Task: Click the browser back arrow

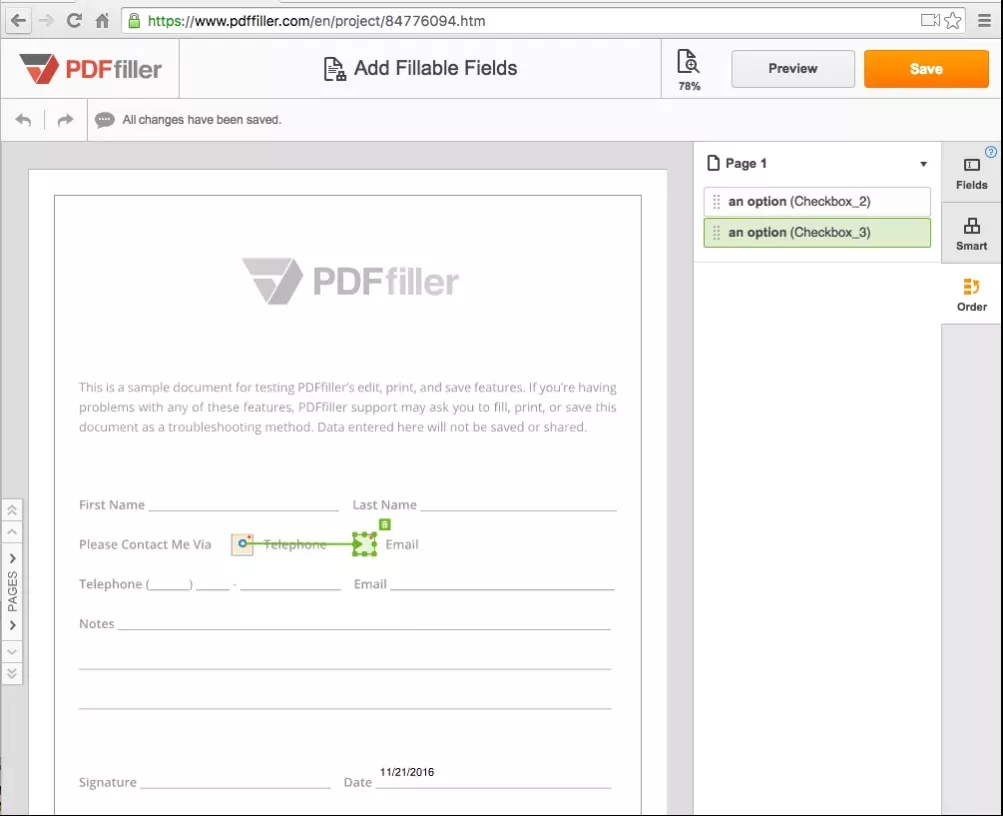Action: (19, 20)
